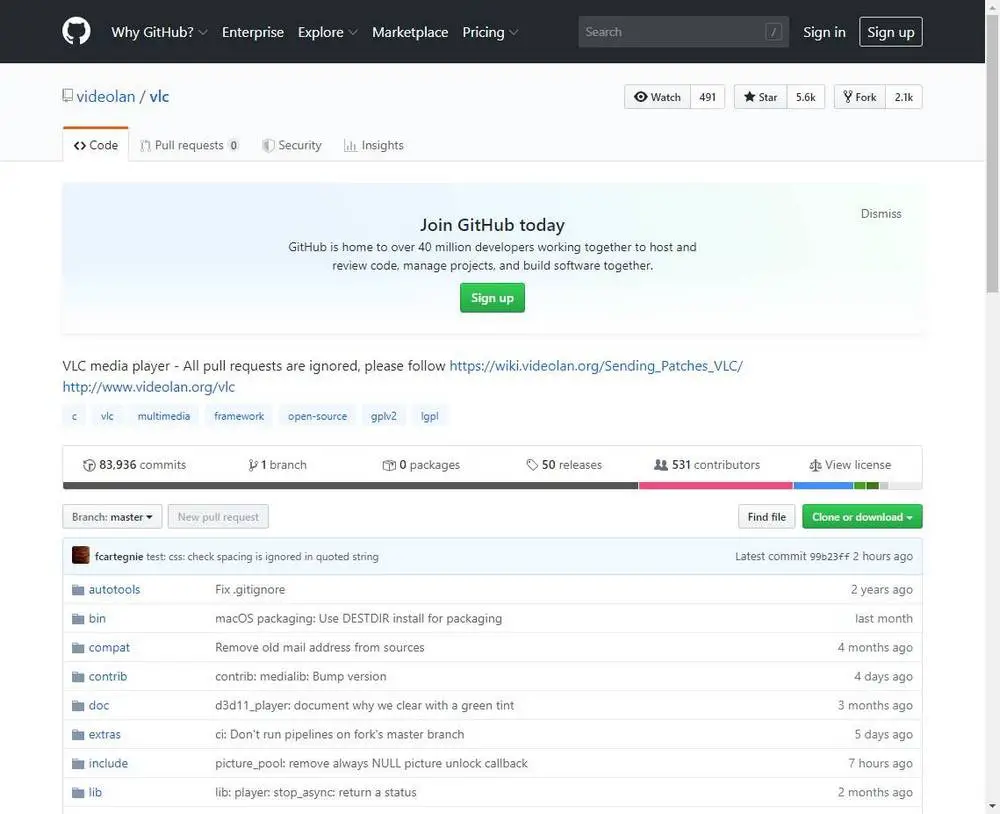Click the Star button
Screen dimensions: 1000x814
[761, 97]
